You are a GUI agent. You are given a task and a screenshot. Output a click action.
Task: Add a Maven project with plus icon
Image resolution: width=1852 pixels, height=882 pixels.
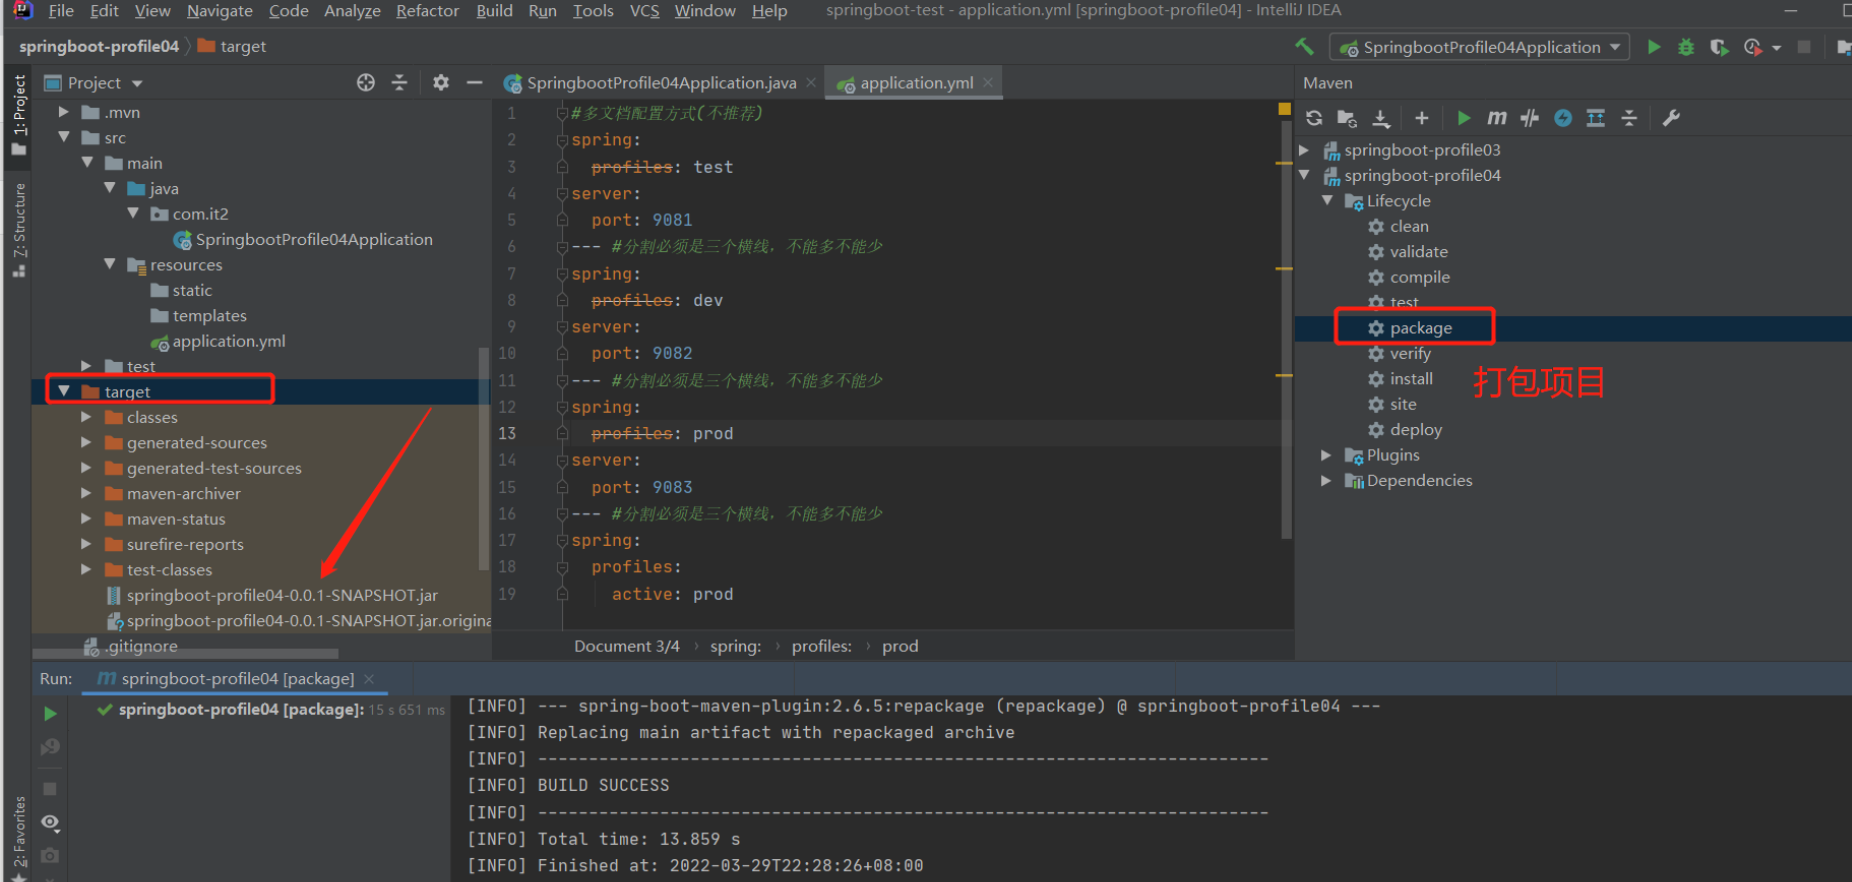pyautogui.click(x=1421, y=118)
